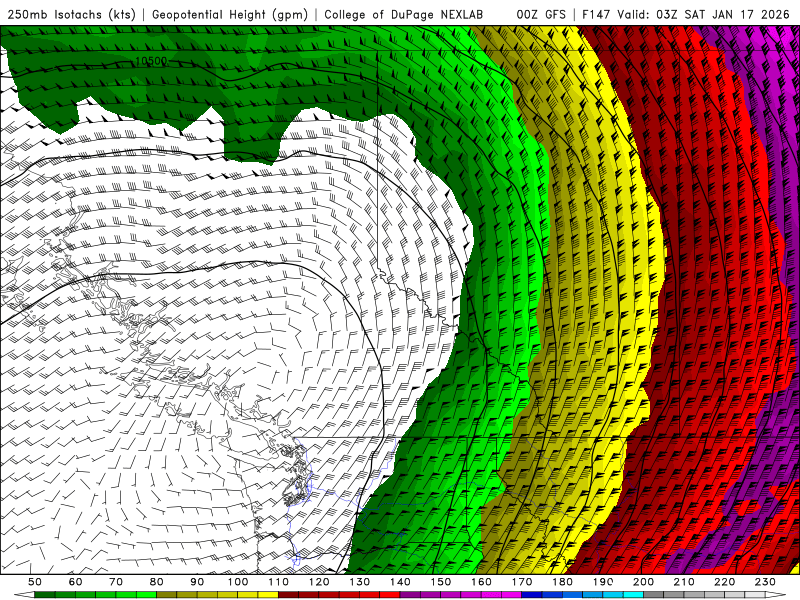Click the 'College of DuPage NEXLAB' label

(x=404, y=14)
